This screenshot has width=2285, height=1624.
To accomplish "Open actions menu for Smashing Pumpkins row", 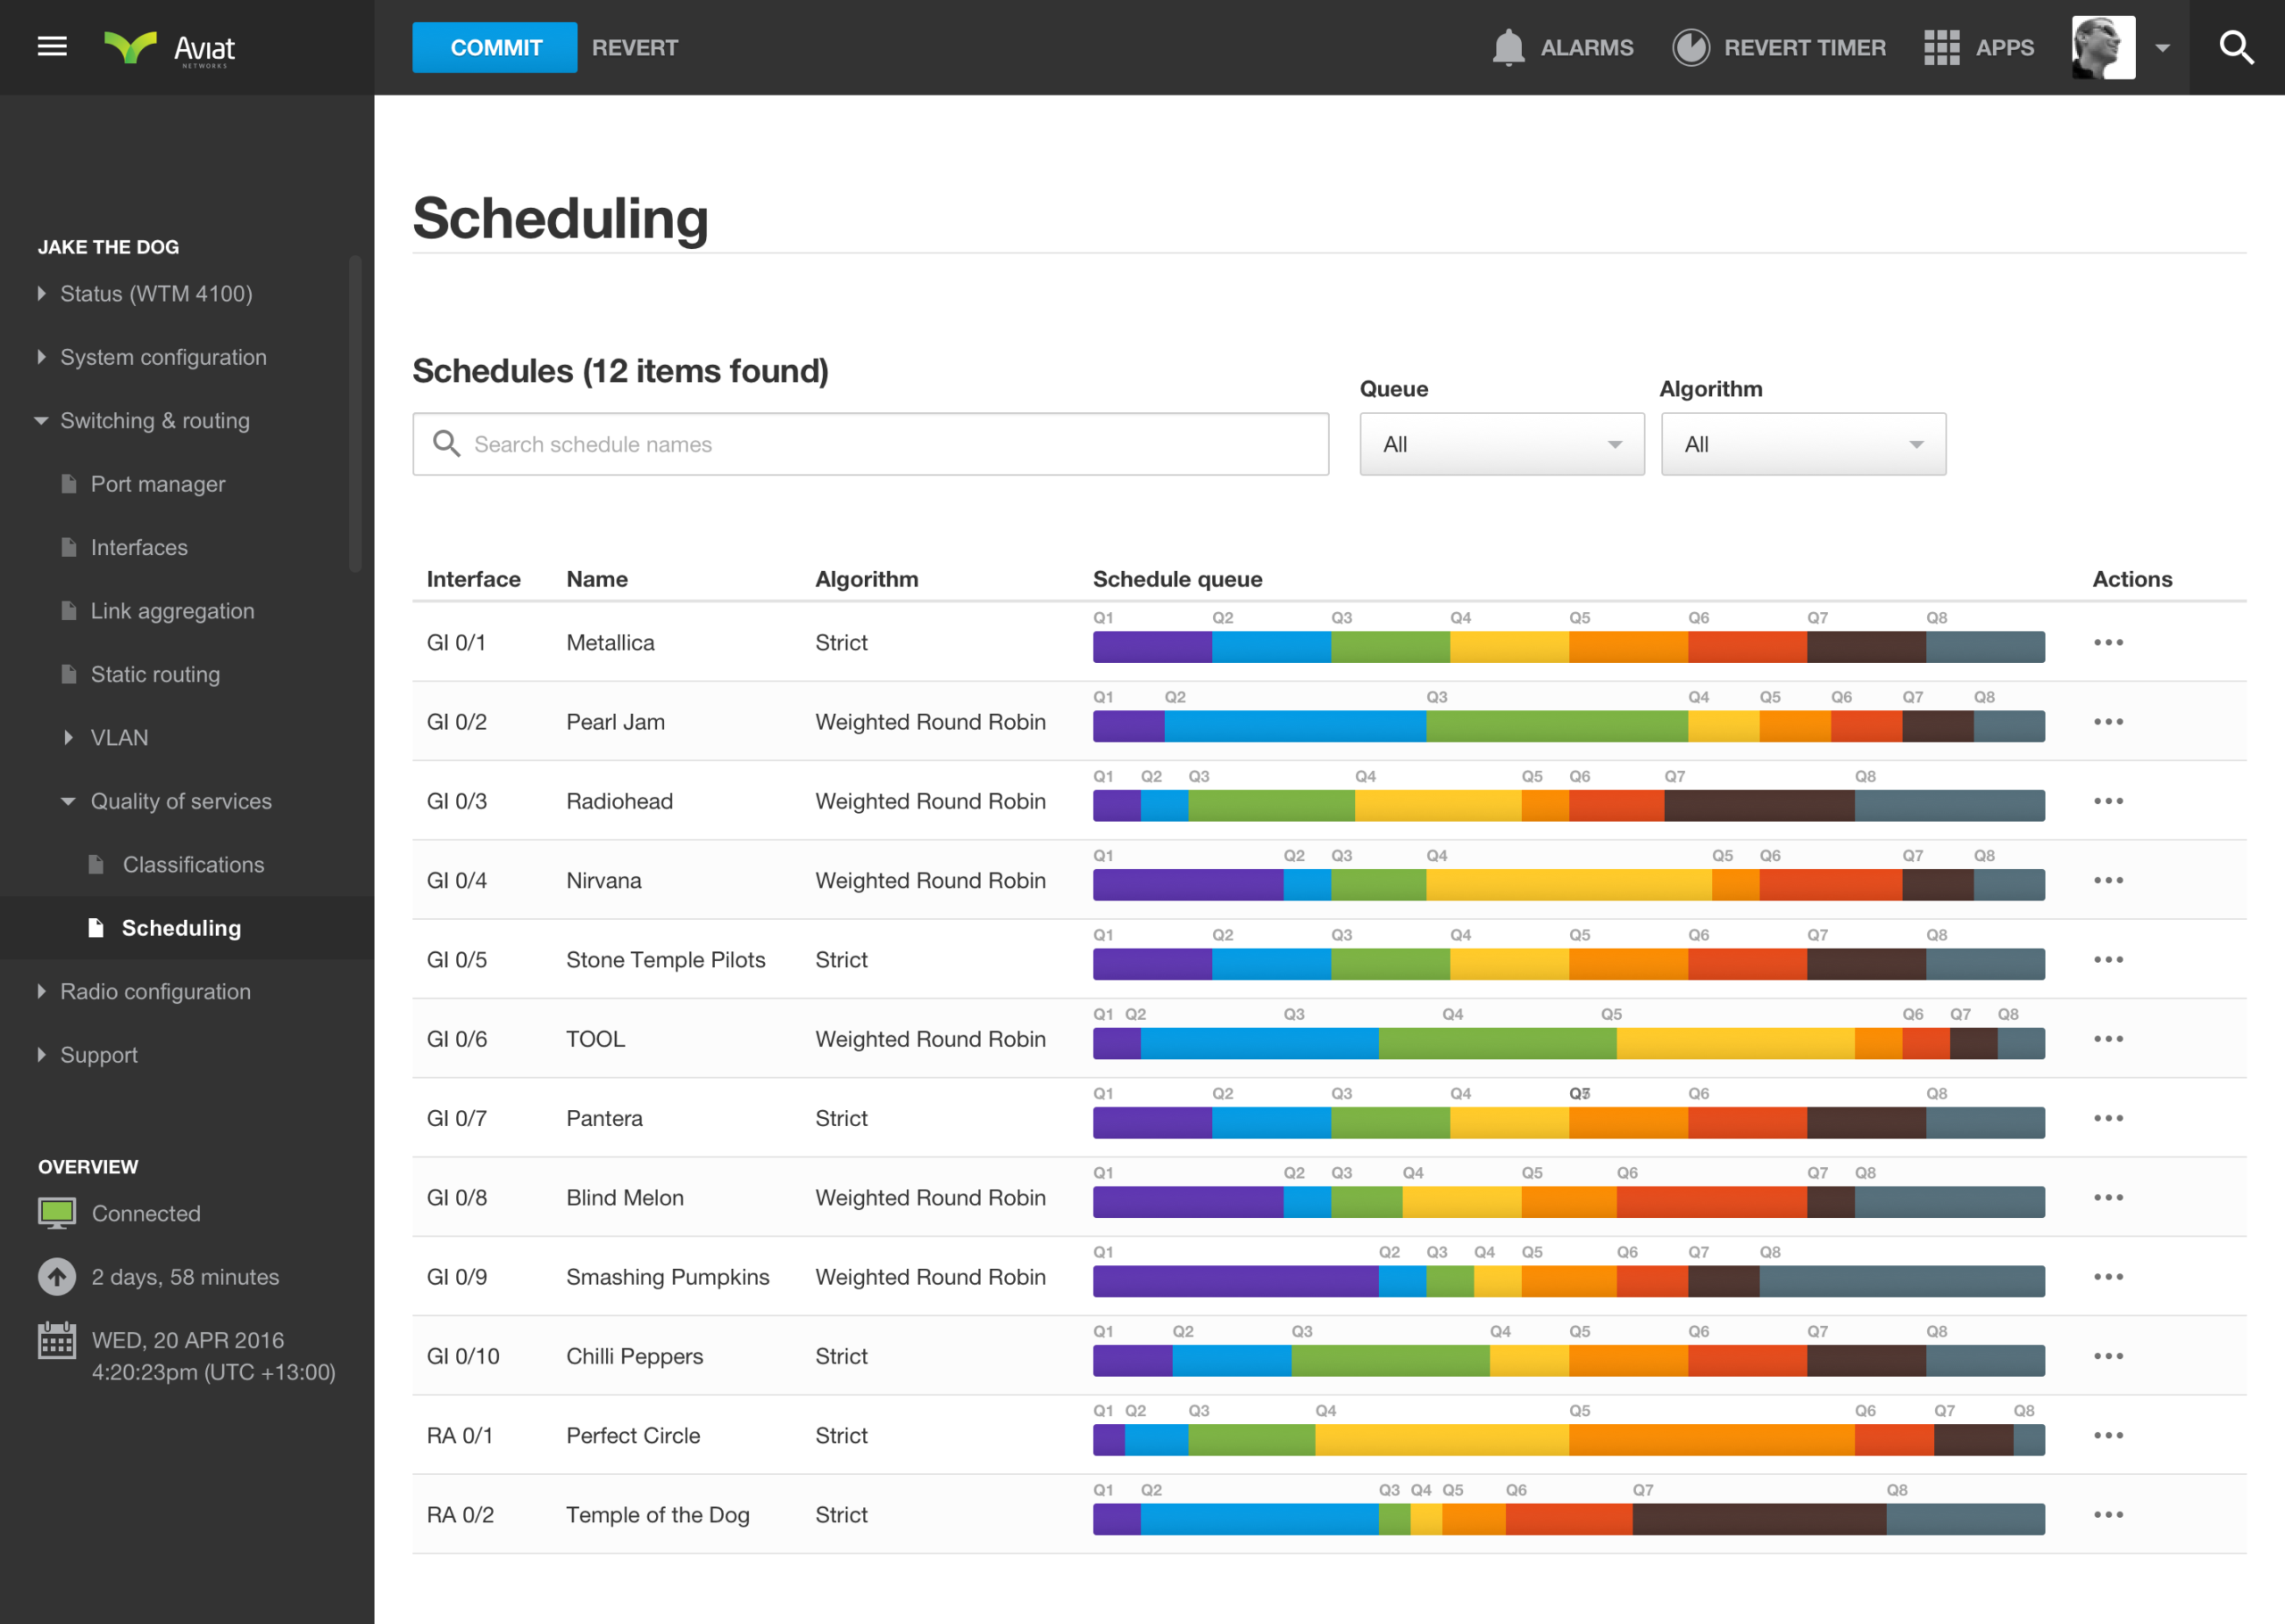I will pyautogui.click(x=2108, y=1276).
